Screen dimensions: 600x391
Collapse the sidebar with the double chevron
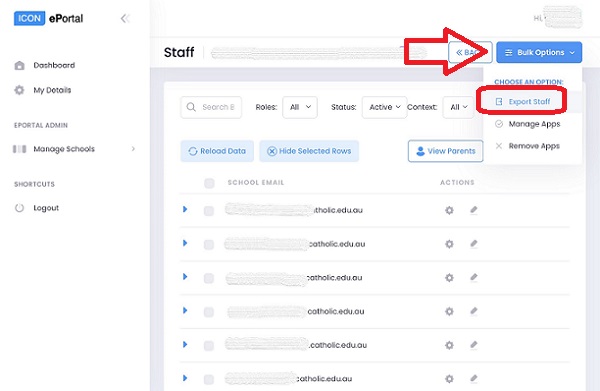click(x=125, y=18)
